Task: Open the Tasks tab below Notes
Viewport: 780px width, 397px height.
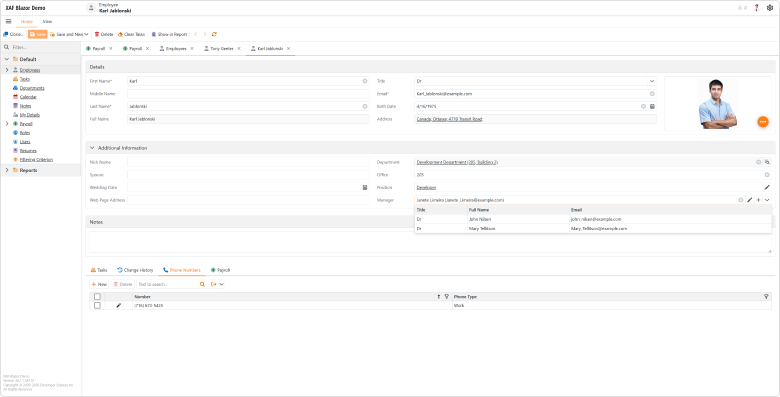Action: coord(98,270)
